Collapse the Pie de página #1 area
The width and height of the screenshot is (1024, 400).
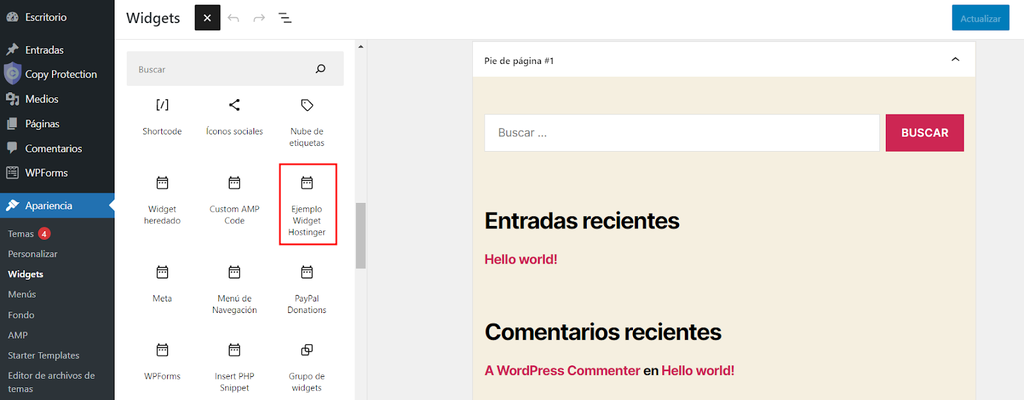pos(955,61)
